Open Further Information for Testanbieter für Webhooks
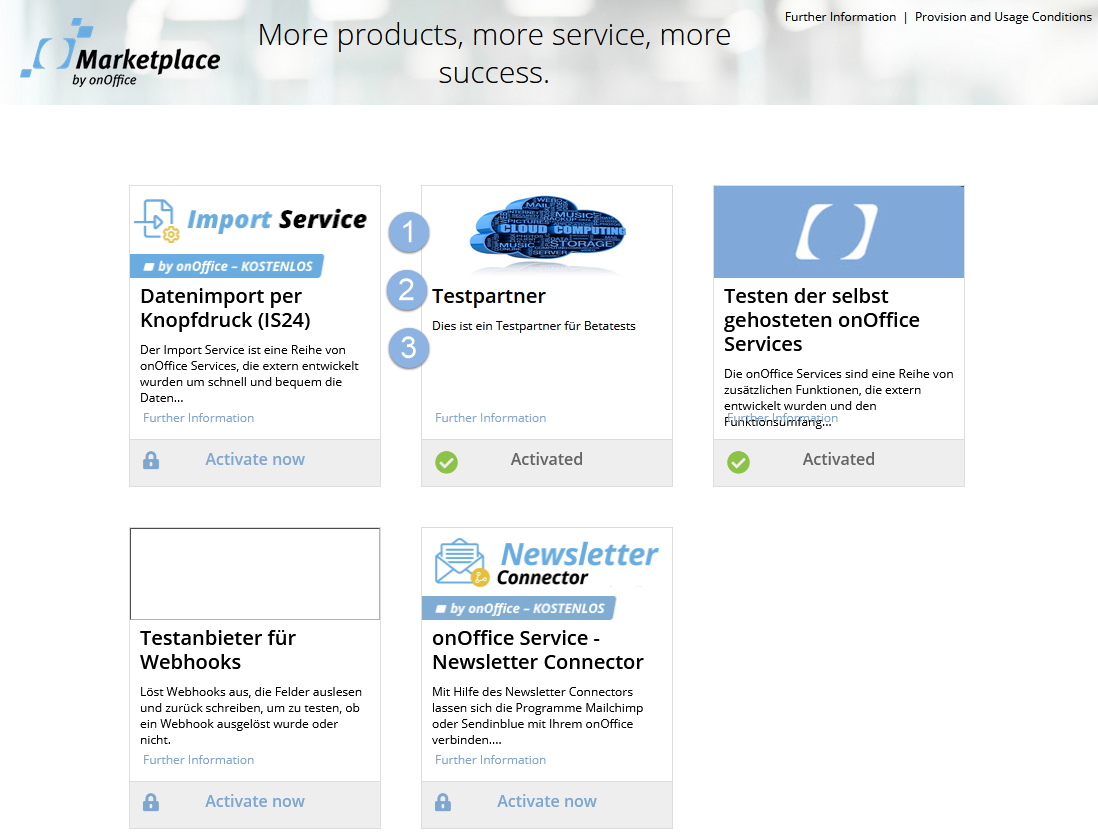 198,760
